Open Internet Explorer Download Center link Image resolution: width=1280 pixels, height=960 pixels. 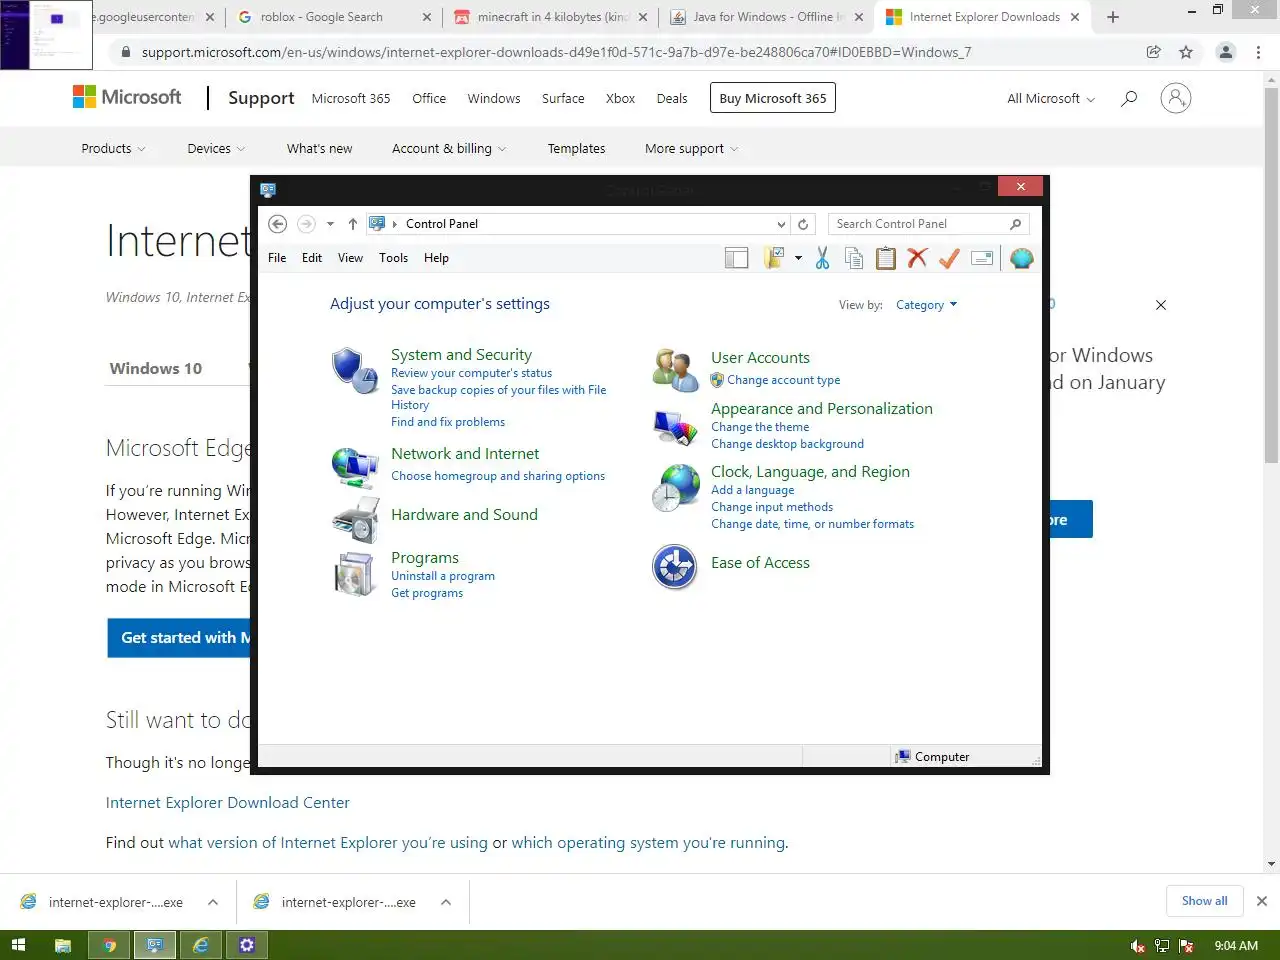click(x=228, y=803)
